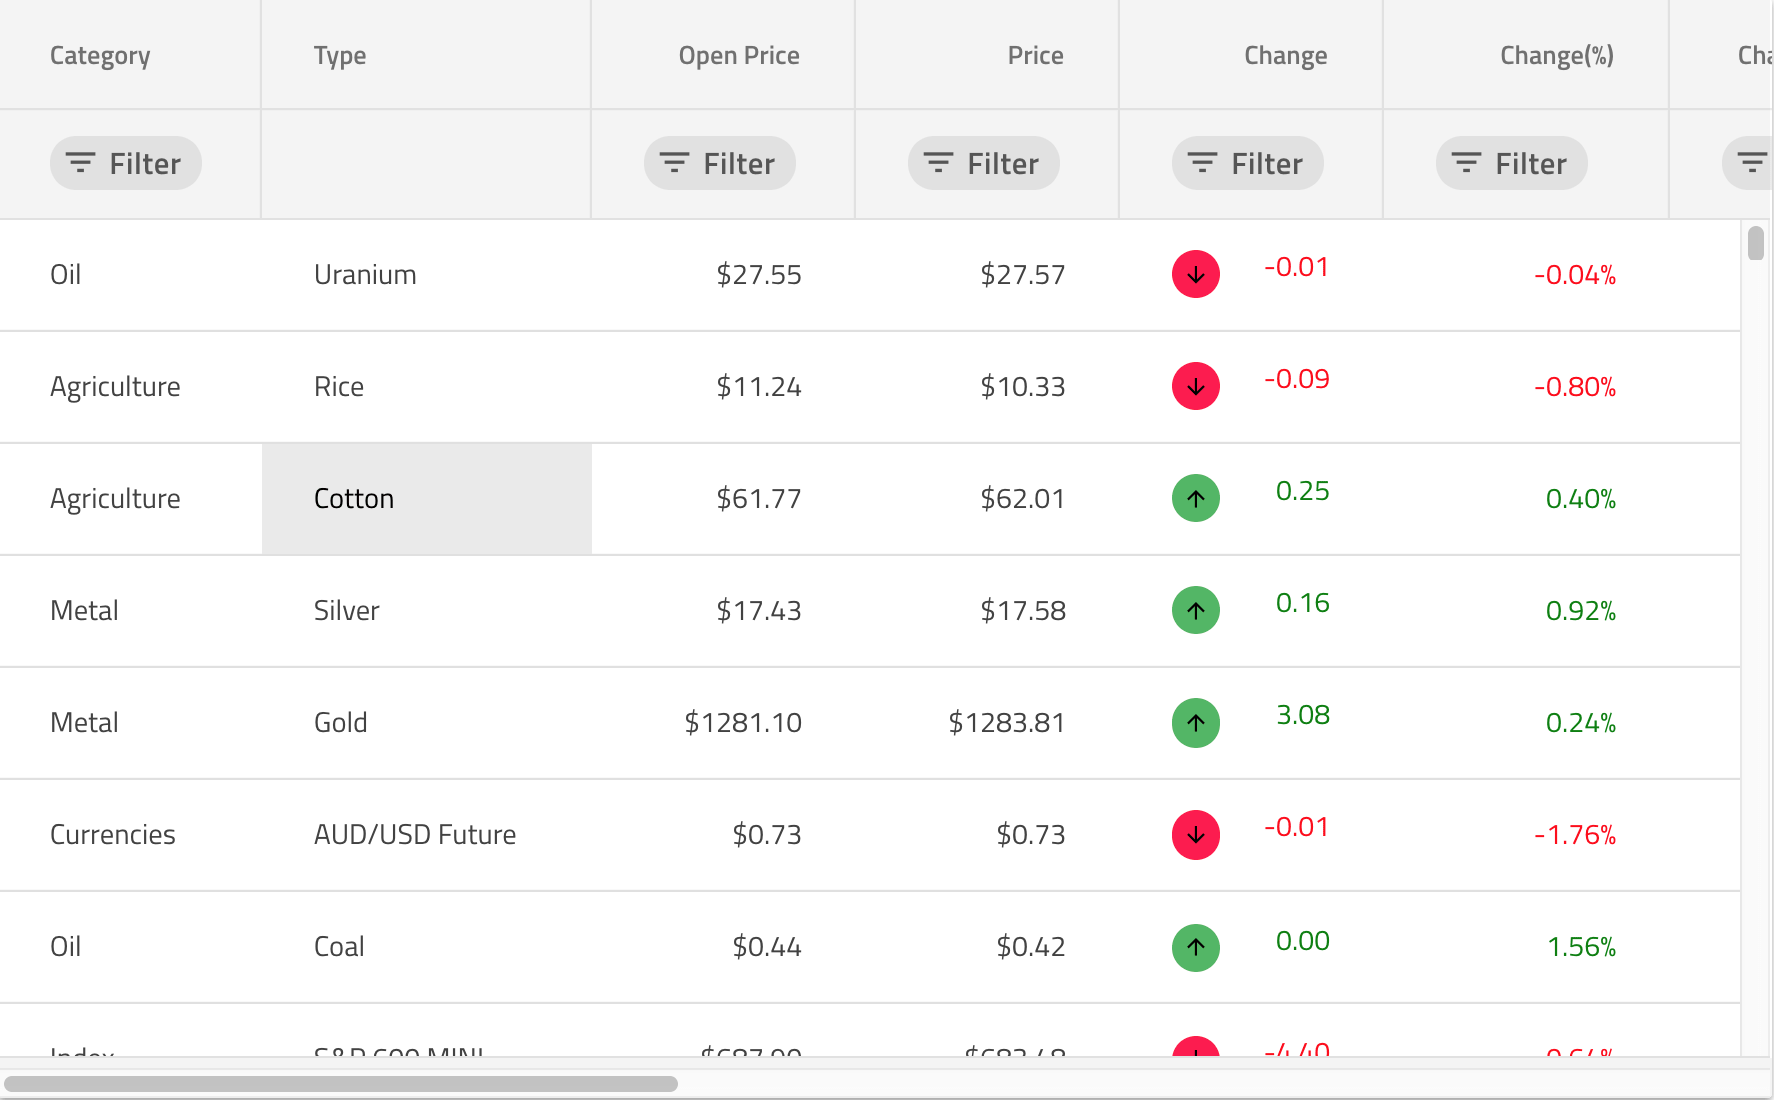Open the Change(%) column filter
The image size is (1774, 1100).
(x=1512, y=164)
